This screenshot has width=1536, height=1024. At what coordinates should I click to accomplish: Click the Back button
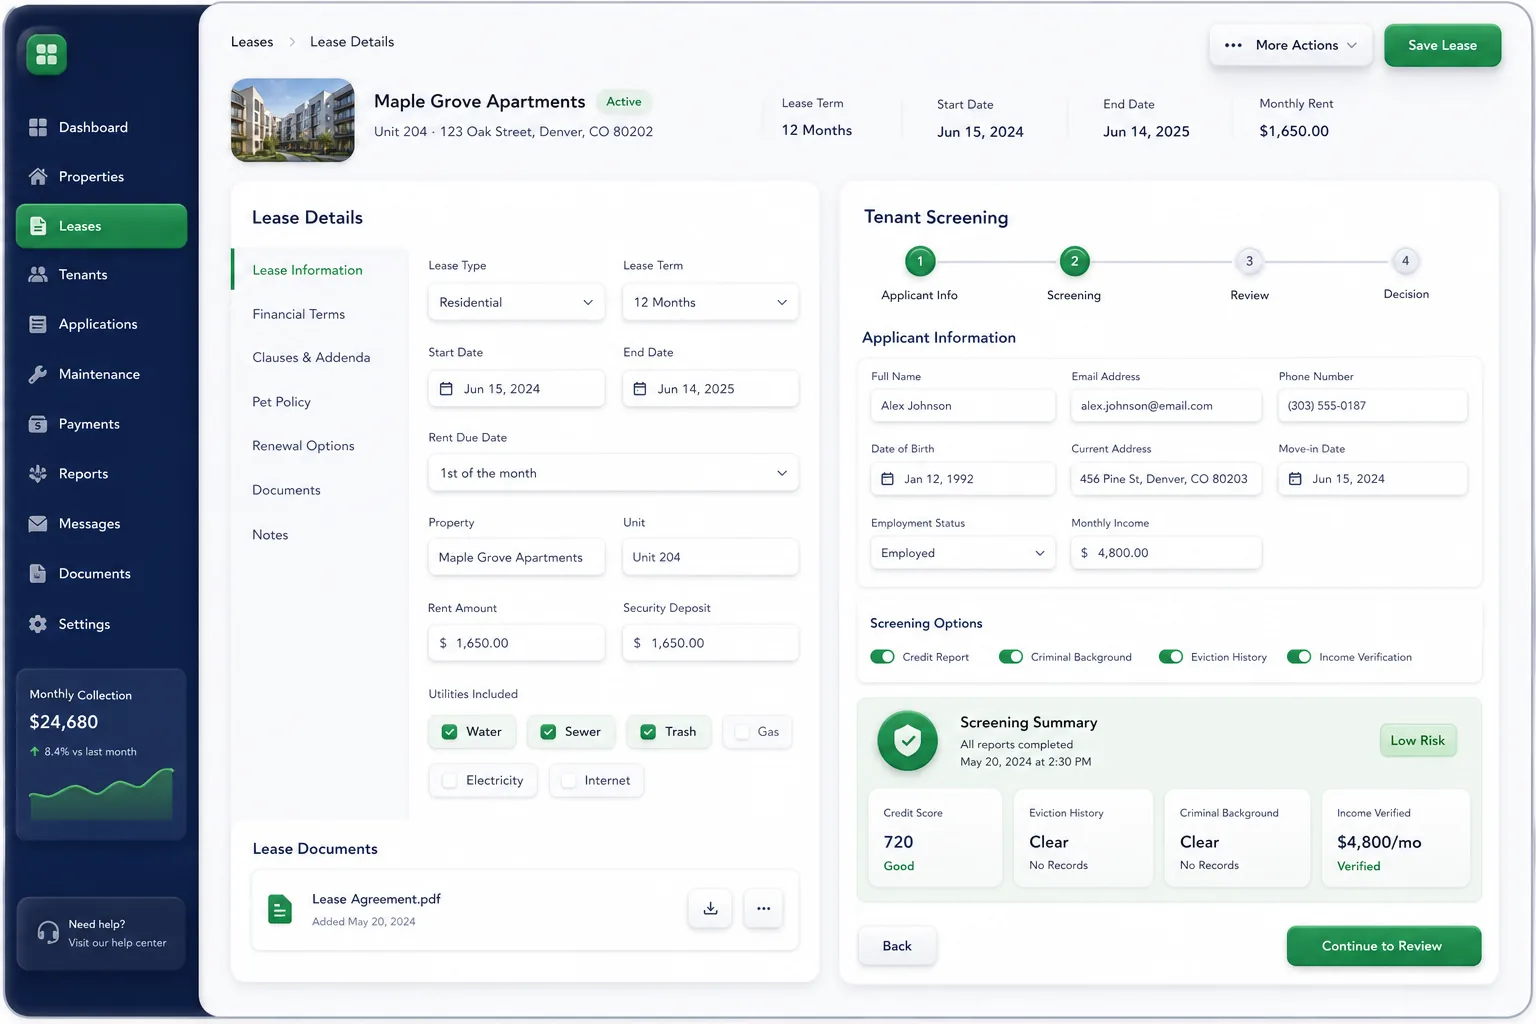pyautogui.click(x=897, y=946)
